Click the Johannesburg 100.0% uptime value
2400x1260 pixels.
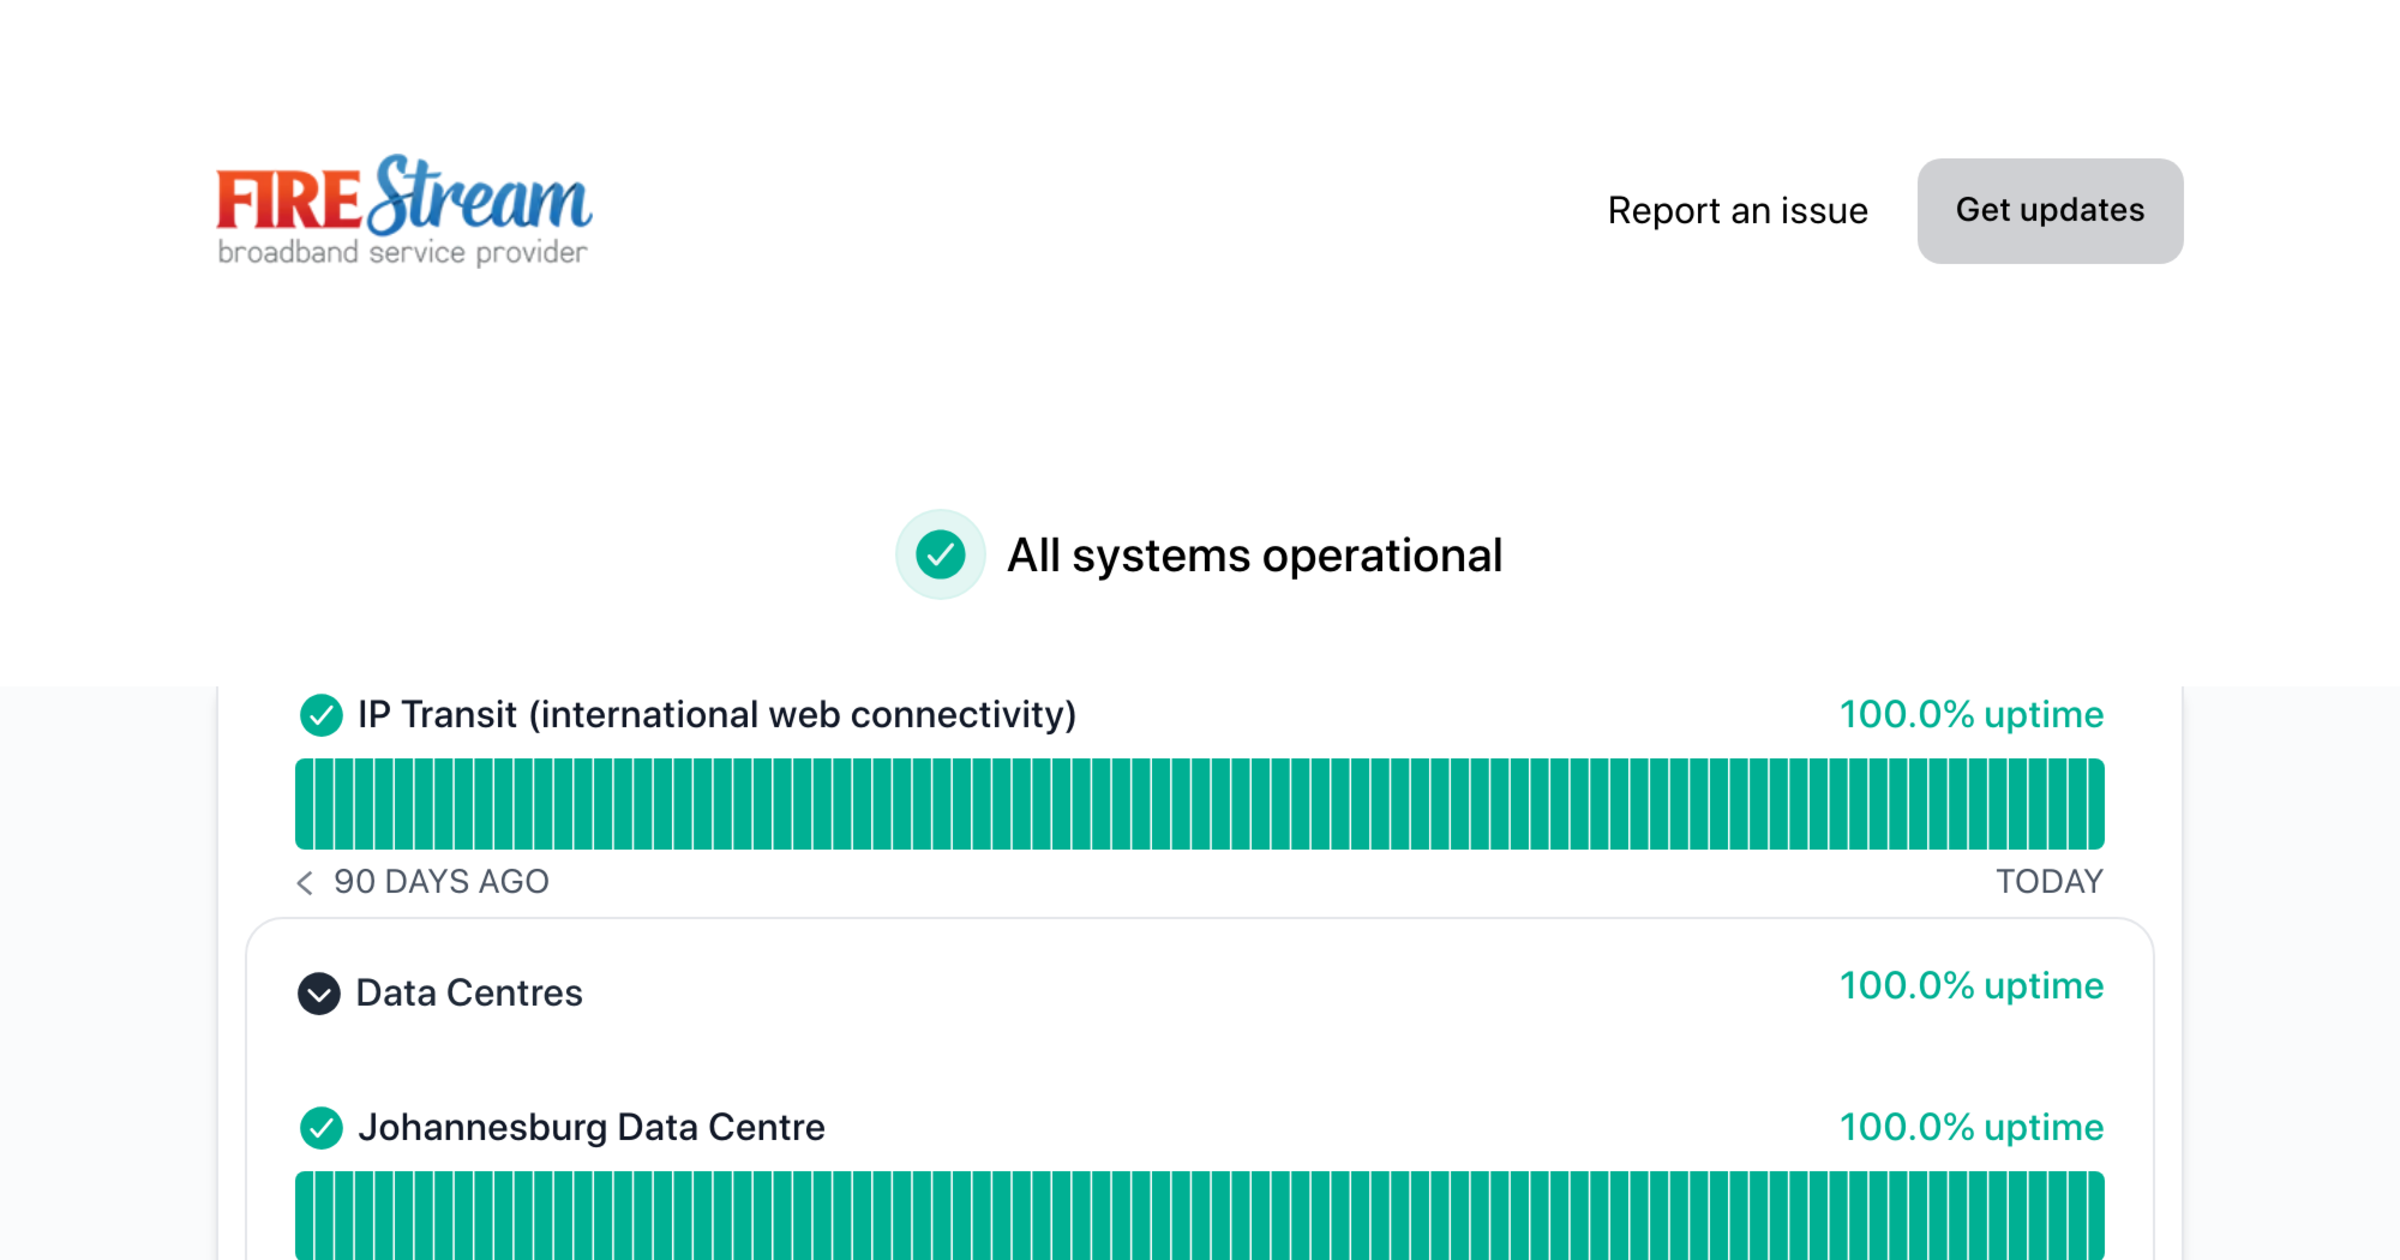[1971, 1128]
